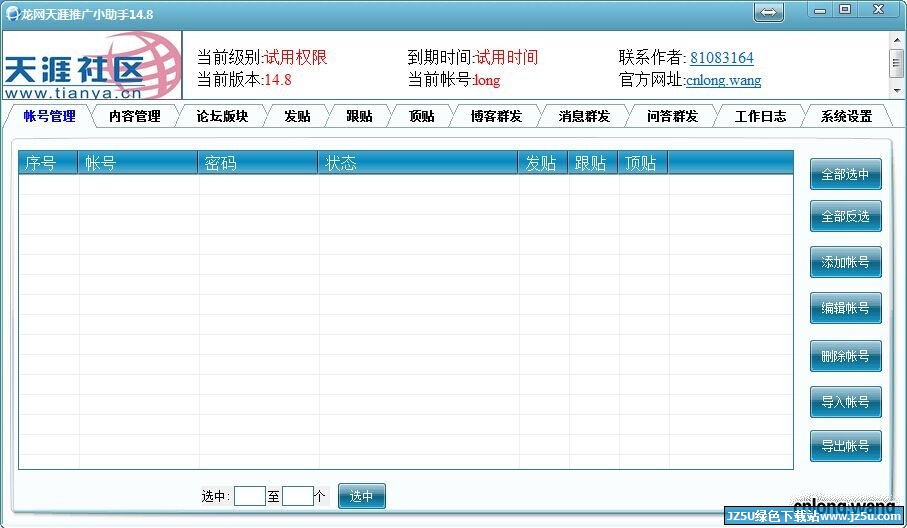Minimize the window
Image resolution: width=907 pixels, height=528 pixels.
pyautogui.click(x=820, y=10)
